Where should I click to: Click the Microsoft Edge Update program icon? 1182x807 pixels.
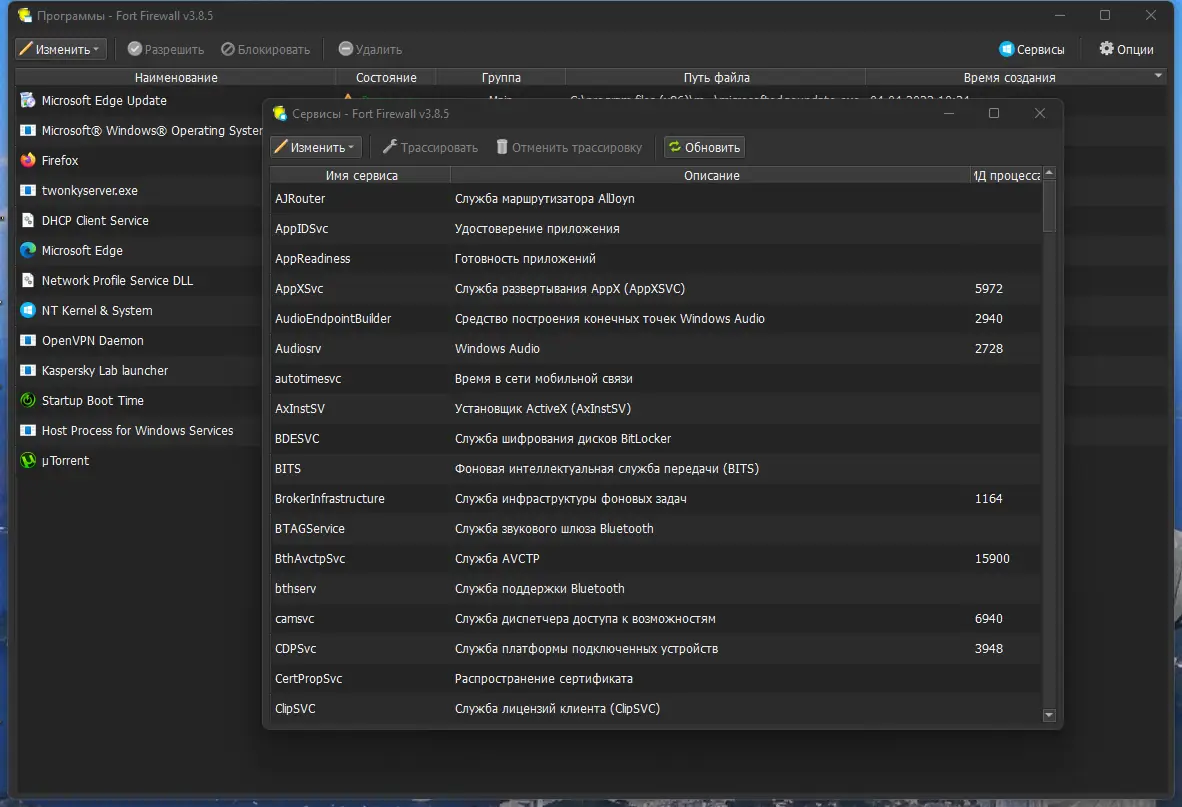28,100
